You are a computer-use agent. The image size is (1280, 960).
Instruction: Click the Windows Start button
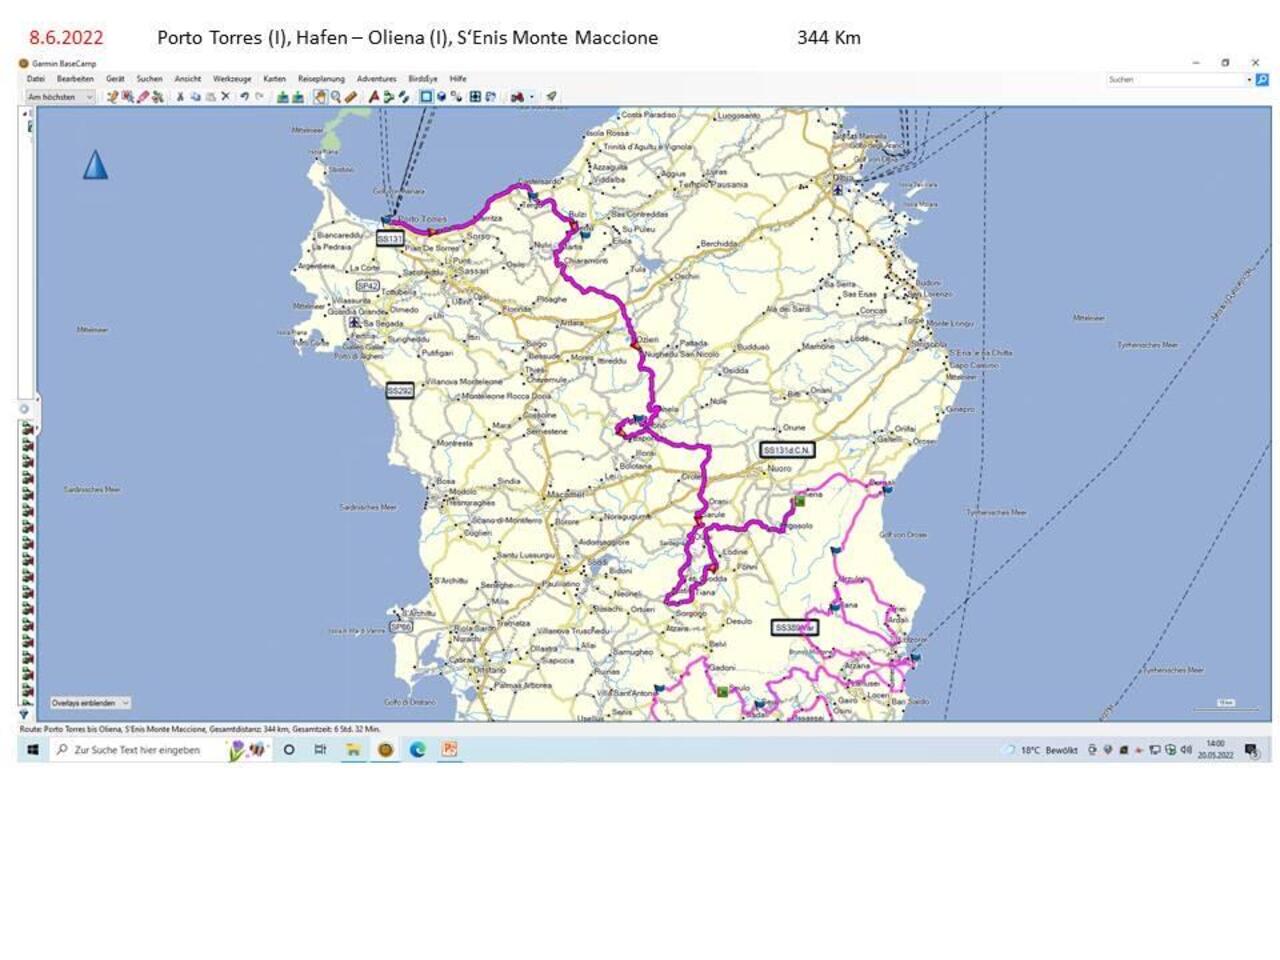[32, 749]
